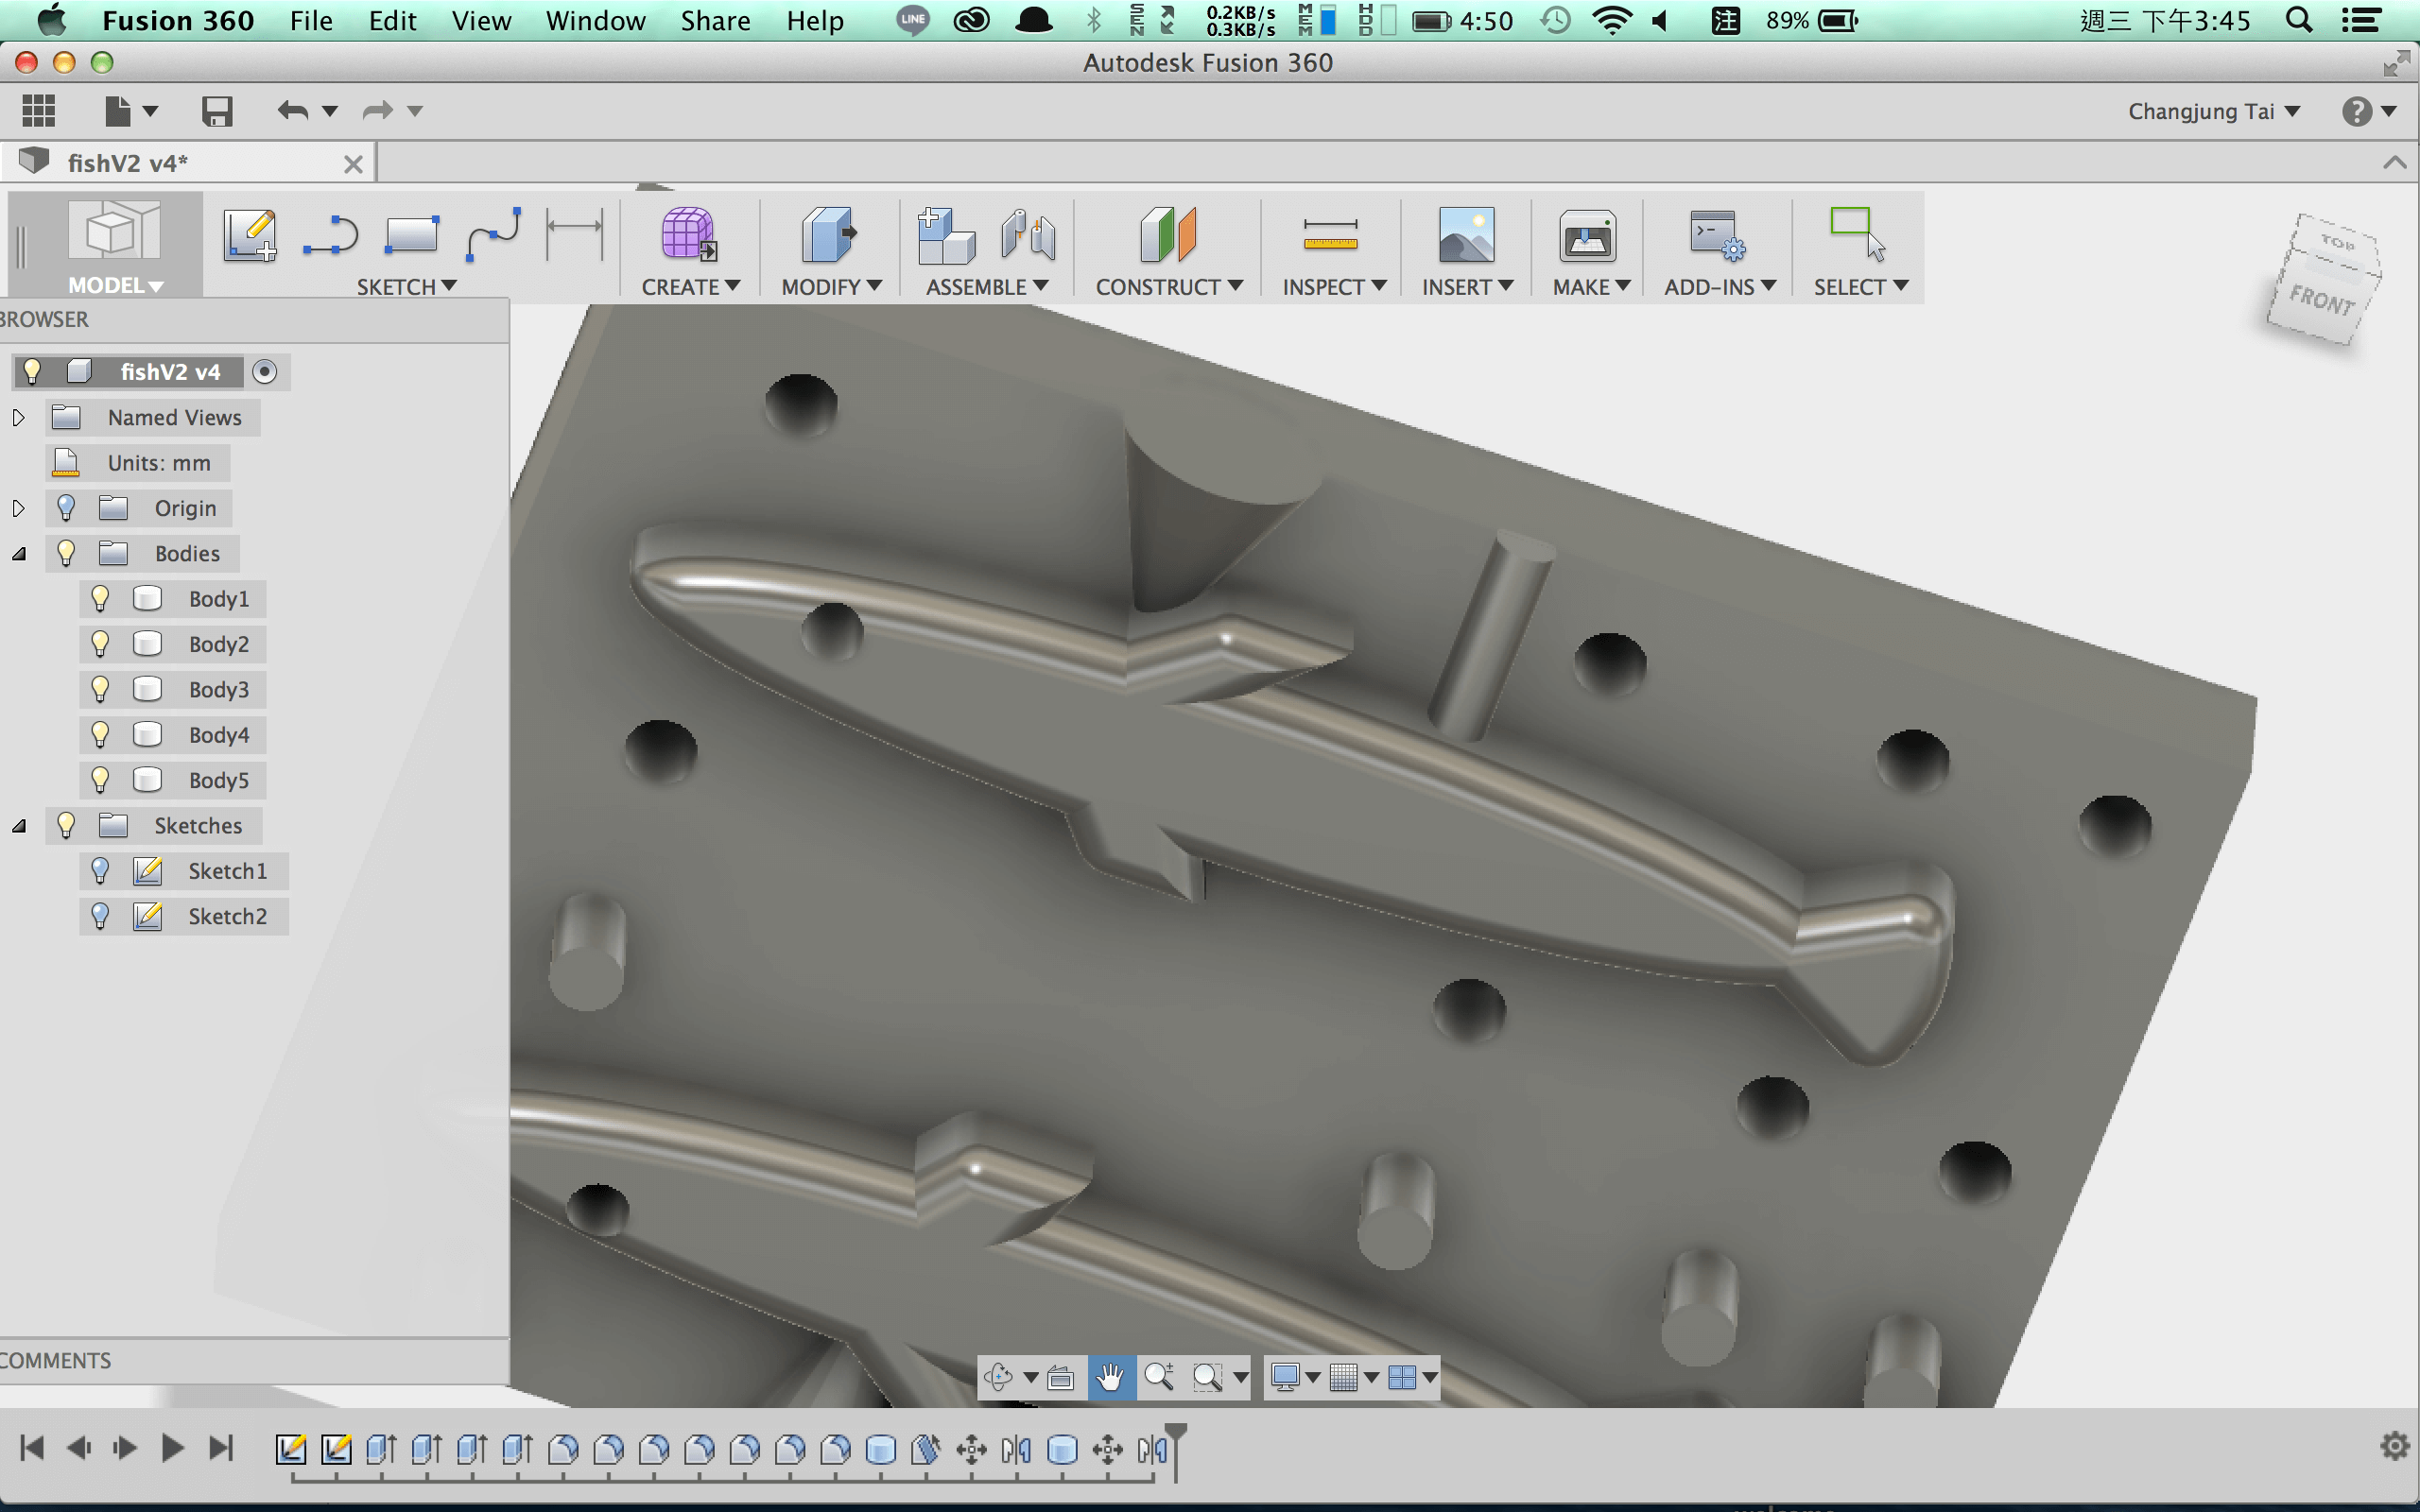Open macOS Spotlight search

click(2298, 20)
